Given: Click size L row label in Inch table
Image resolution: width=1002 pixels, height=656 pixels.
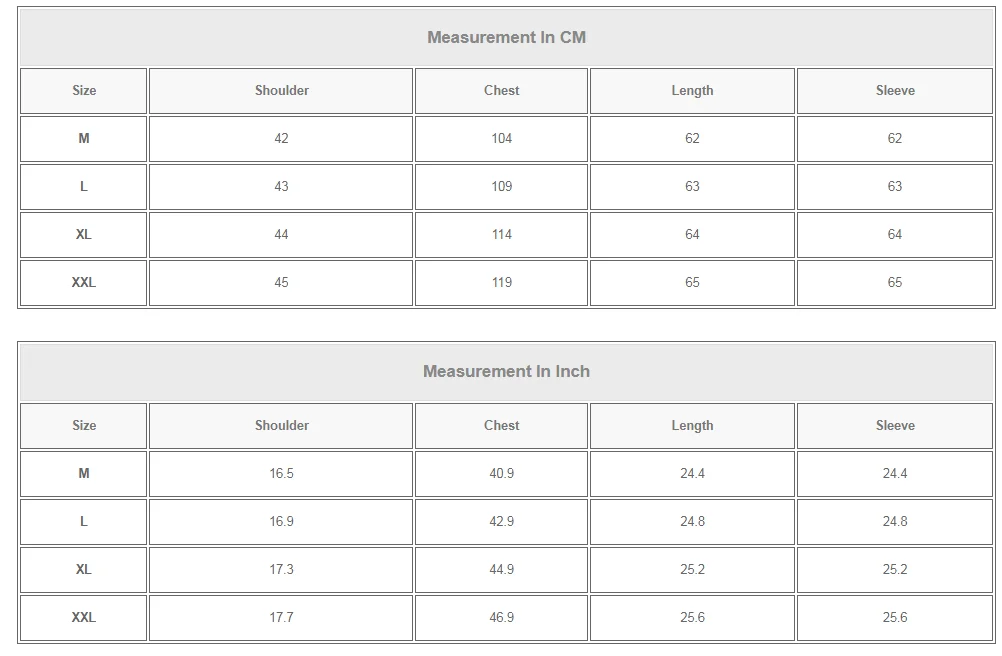Looking at the screenshot, I should click(84, 521).
